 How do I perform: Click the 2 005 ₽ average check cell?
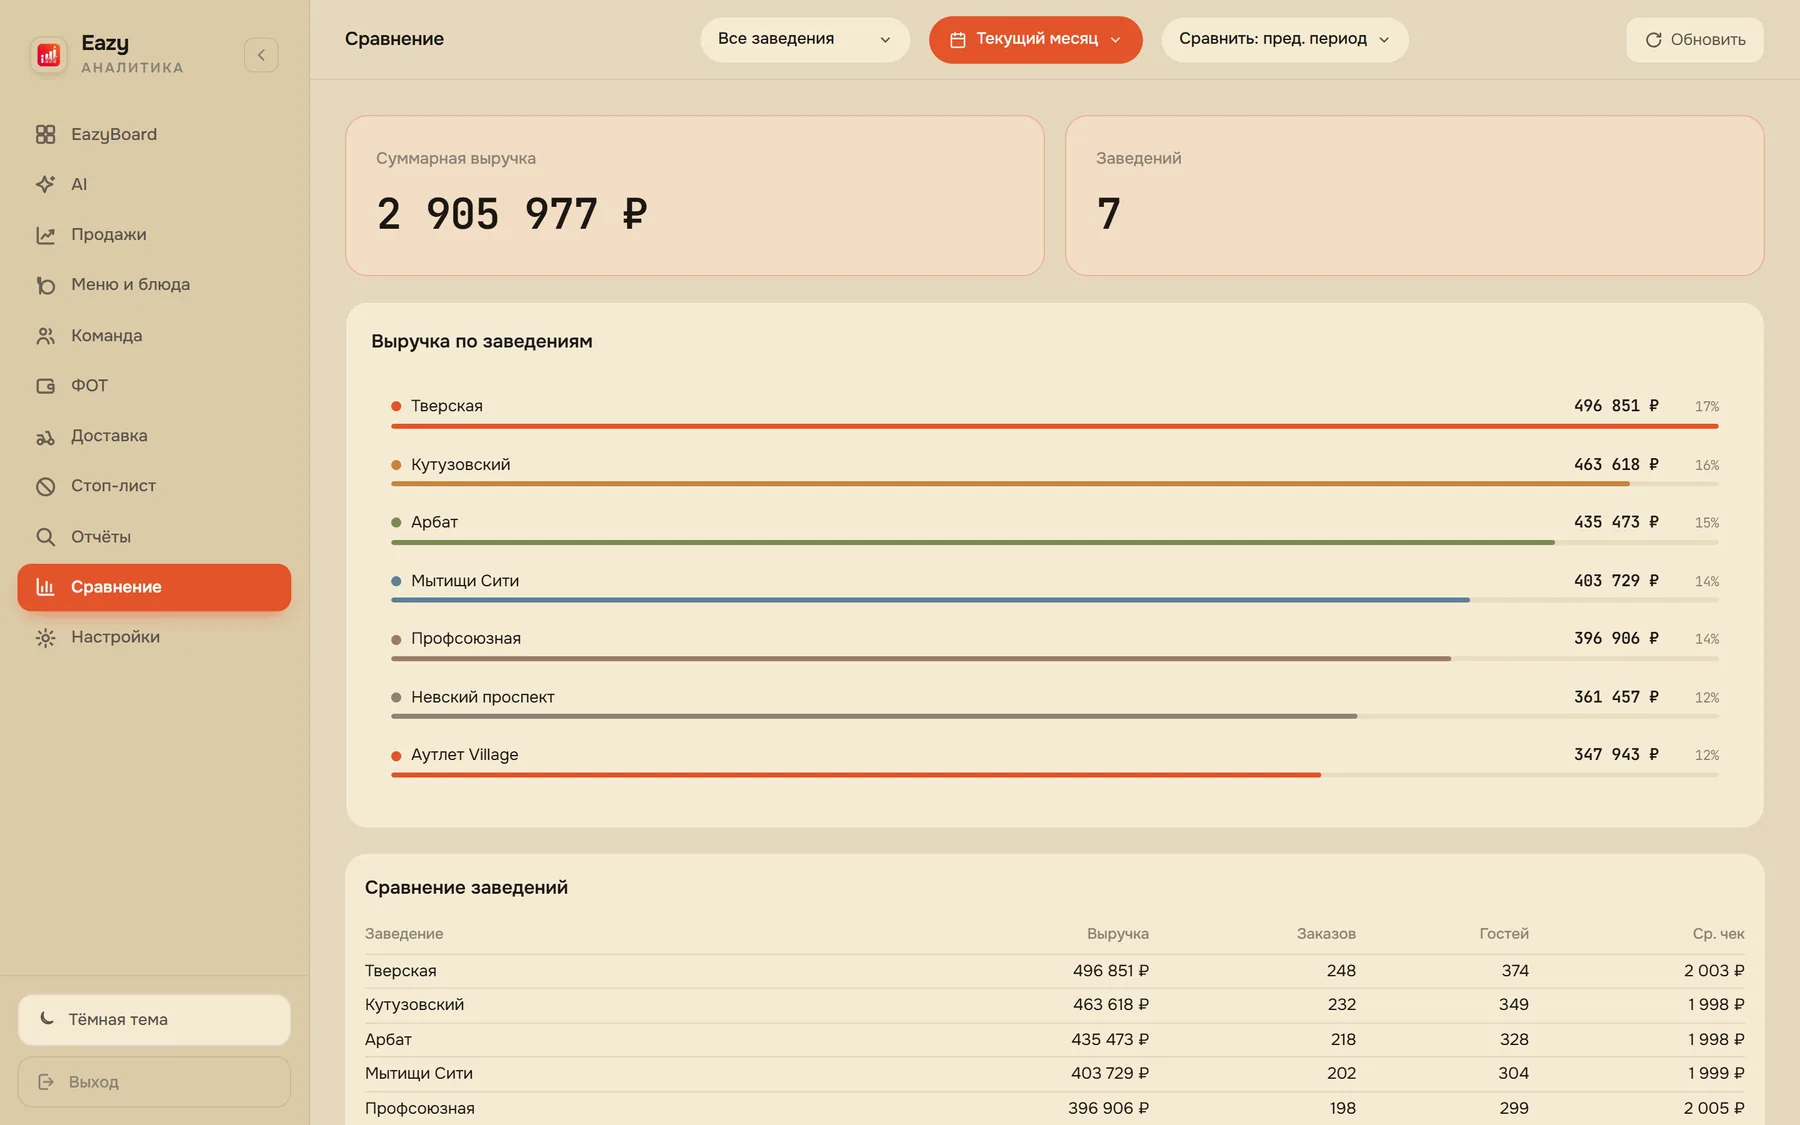[1714, 1108]
